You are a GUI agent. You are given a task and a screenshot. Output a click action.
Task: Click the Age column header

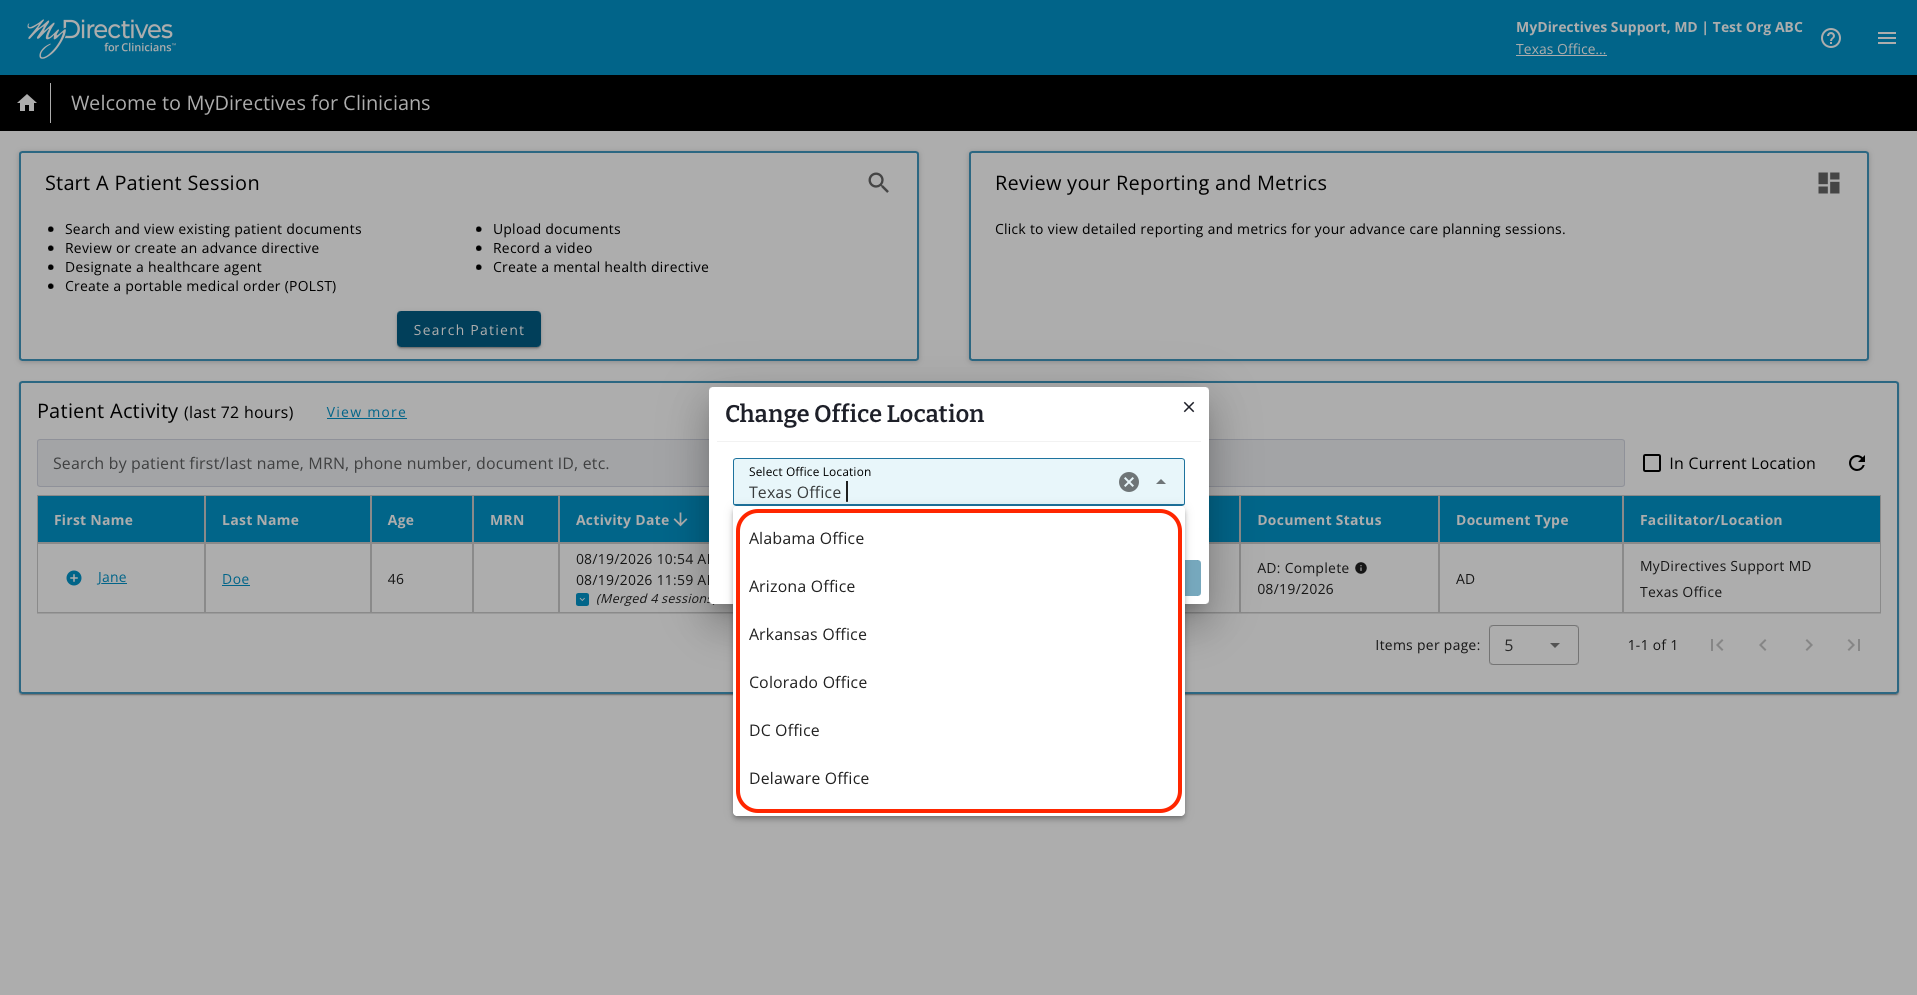[422, 520]
